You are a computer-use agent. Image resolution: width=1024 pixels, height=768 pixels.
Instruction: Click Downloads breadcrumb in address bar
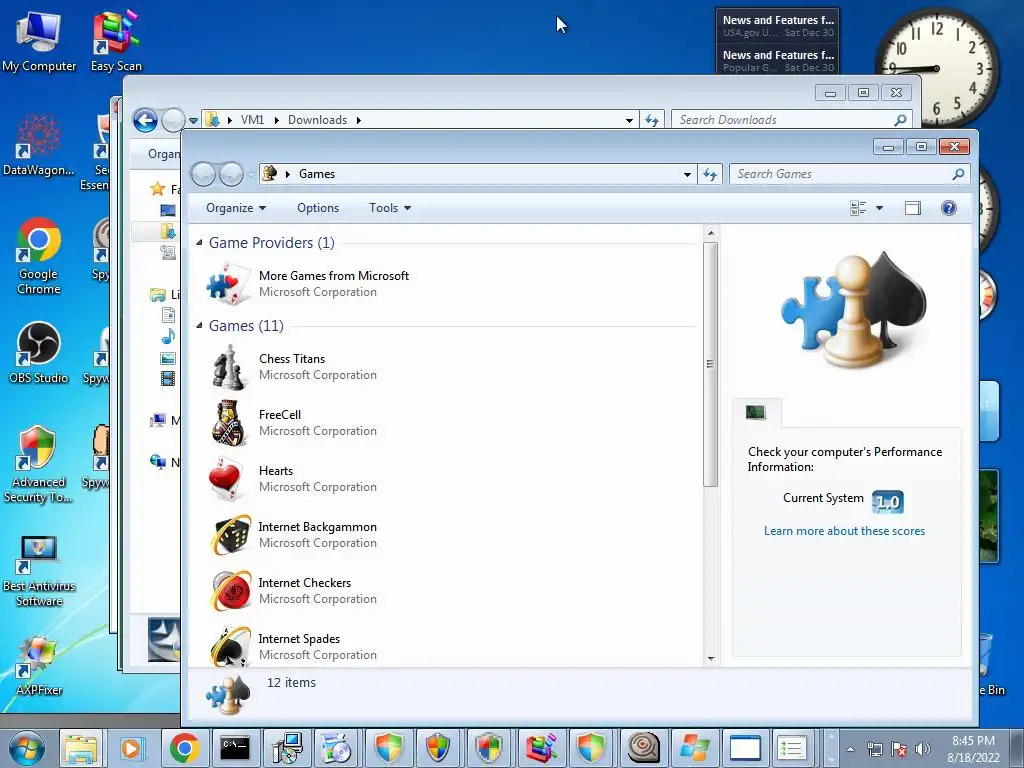[x=317, y=120]
